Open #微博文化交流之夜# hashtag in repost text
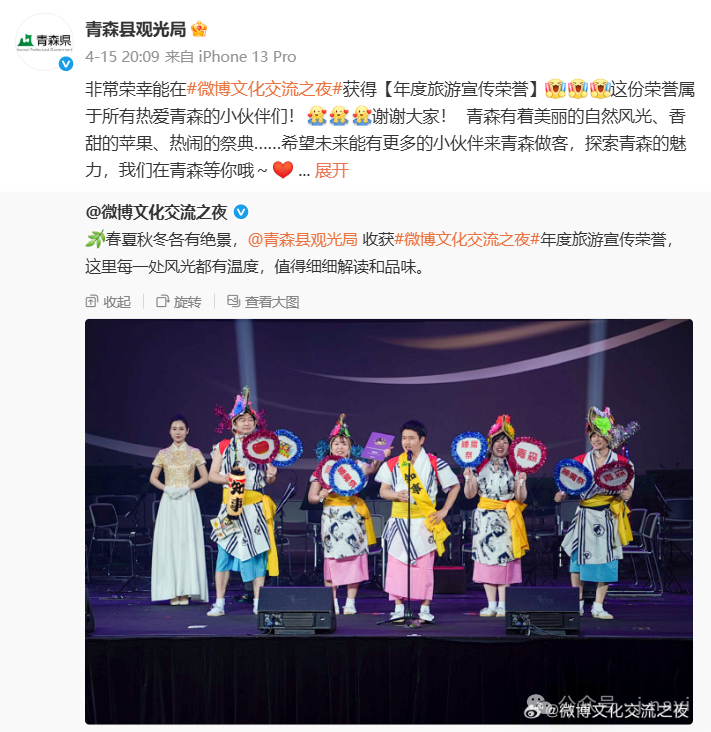The height and width of the screenshot is (732, 711). 467,239
